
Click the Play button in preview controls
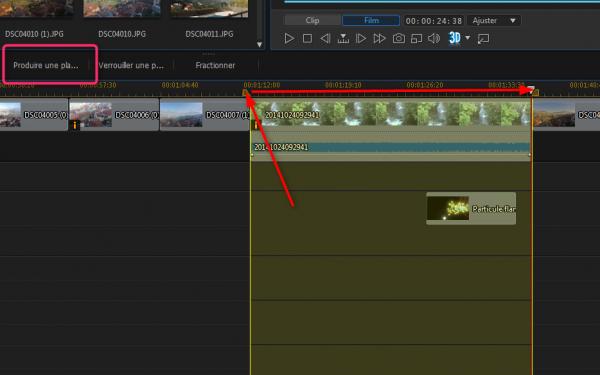[x=289, y=38]
